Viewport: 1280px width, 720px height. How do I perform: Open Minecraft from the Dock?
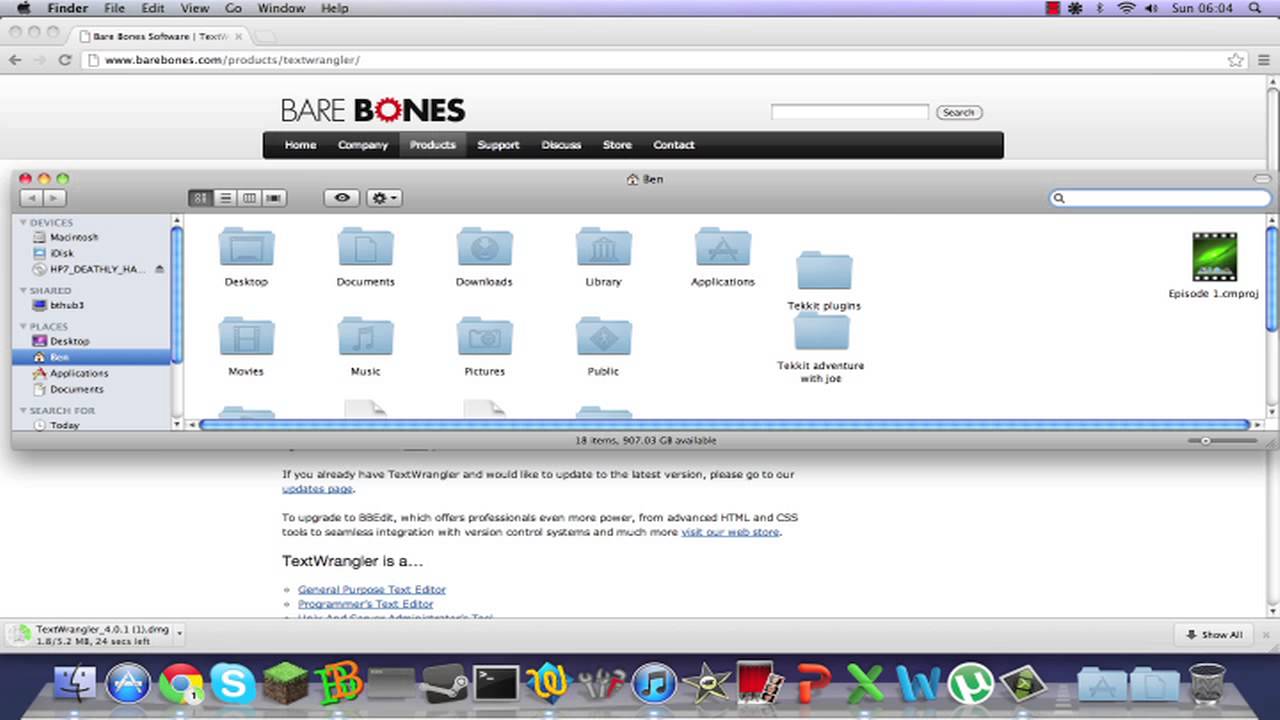coord(286,684)
